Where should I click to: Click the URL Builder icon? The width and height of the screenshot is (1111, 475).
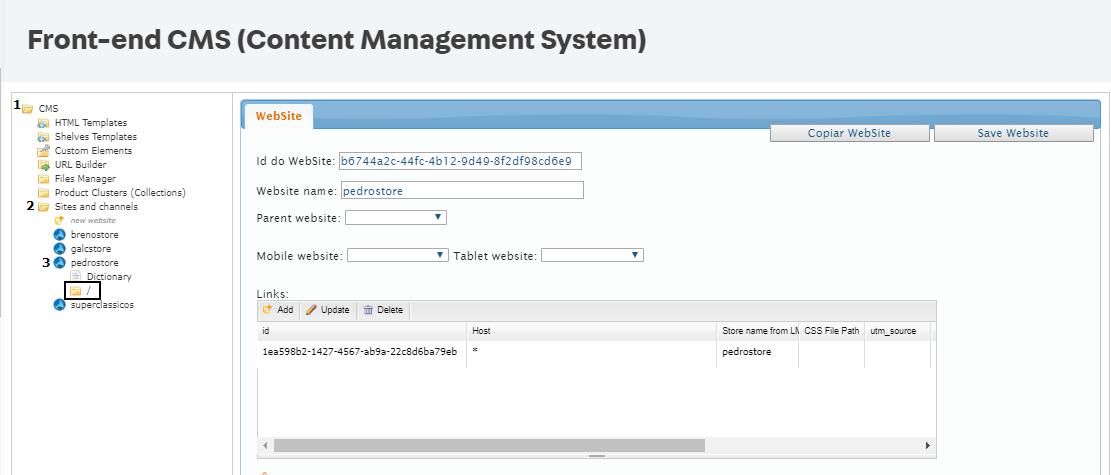click(x=43, y=165)
